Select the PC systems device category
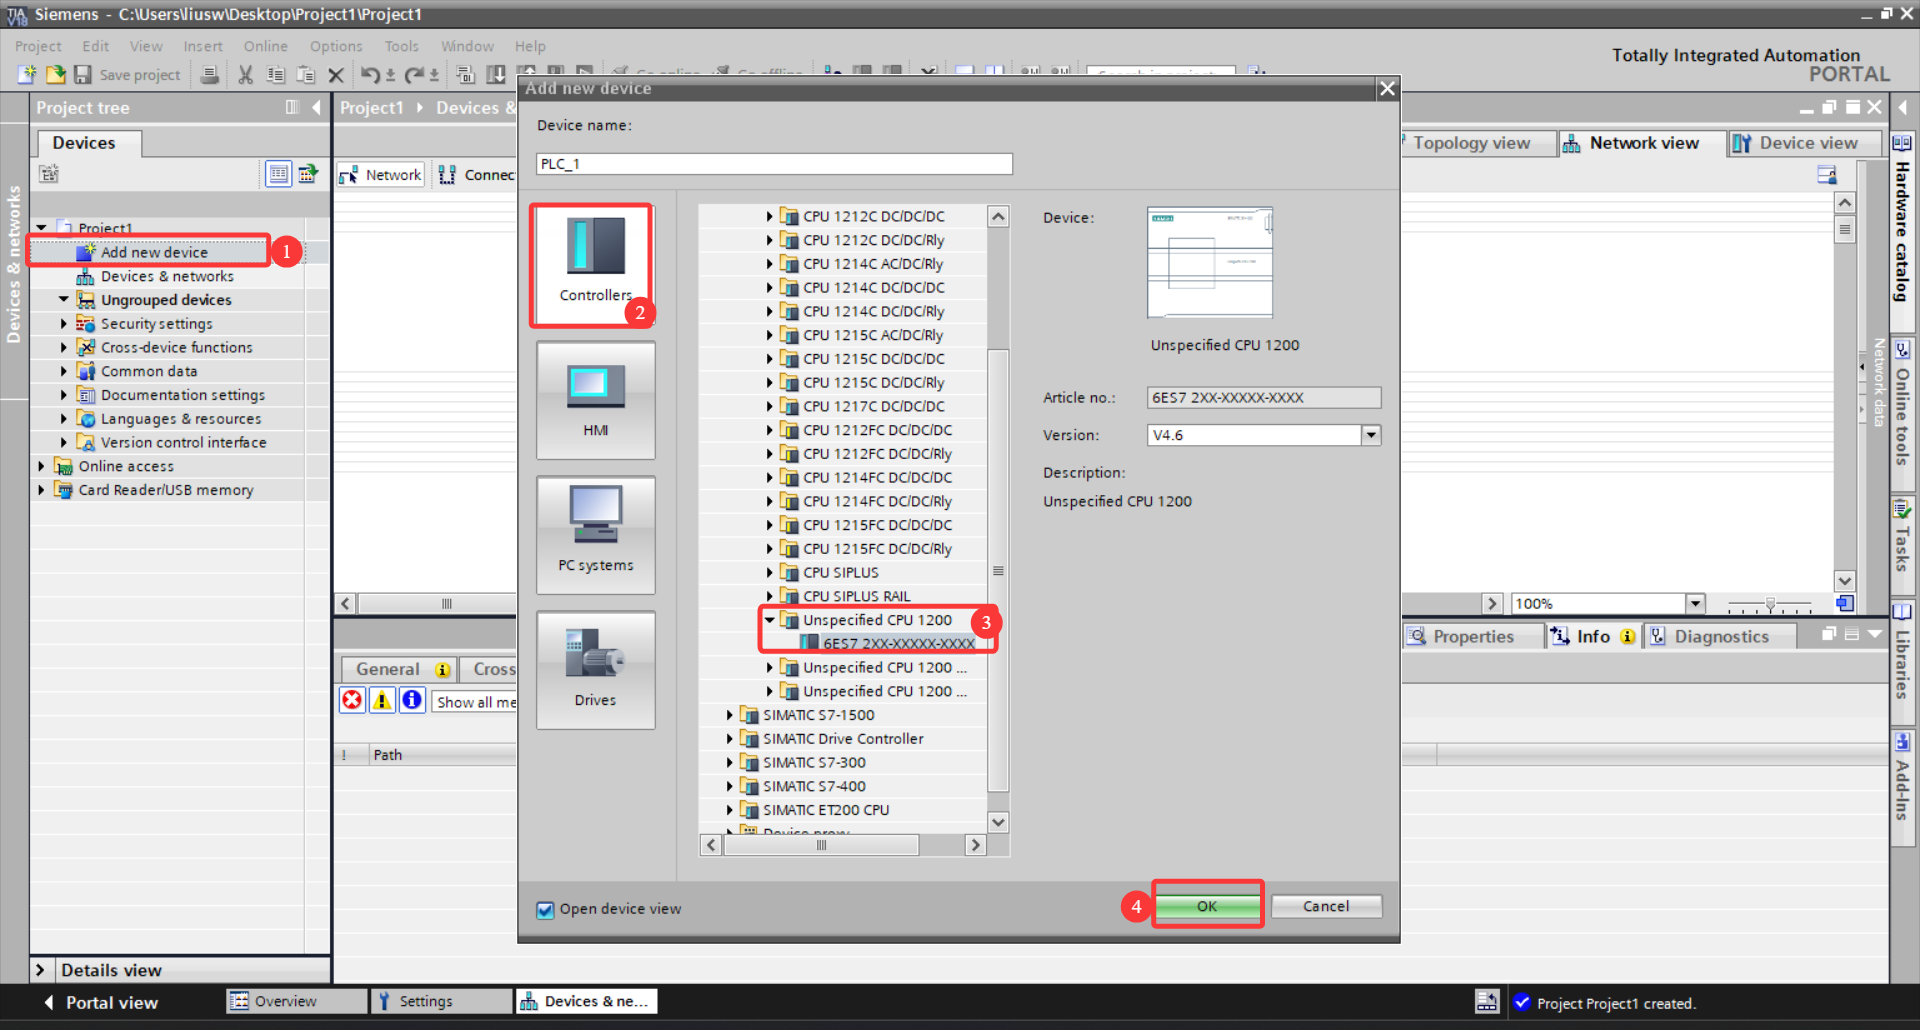The image size is (1920, 1030). [x=595, y=535]
